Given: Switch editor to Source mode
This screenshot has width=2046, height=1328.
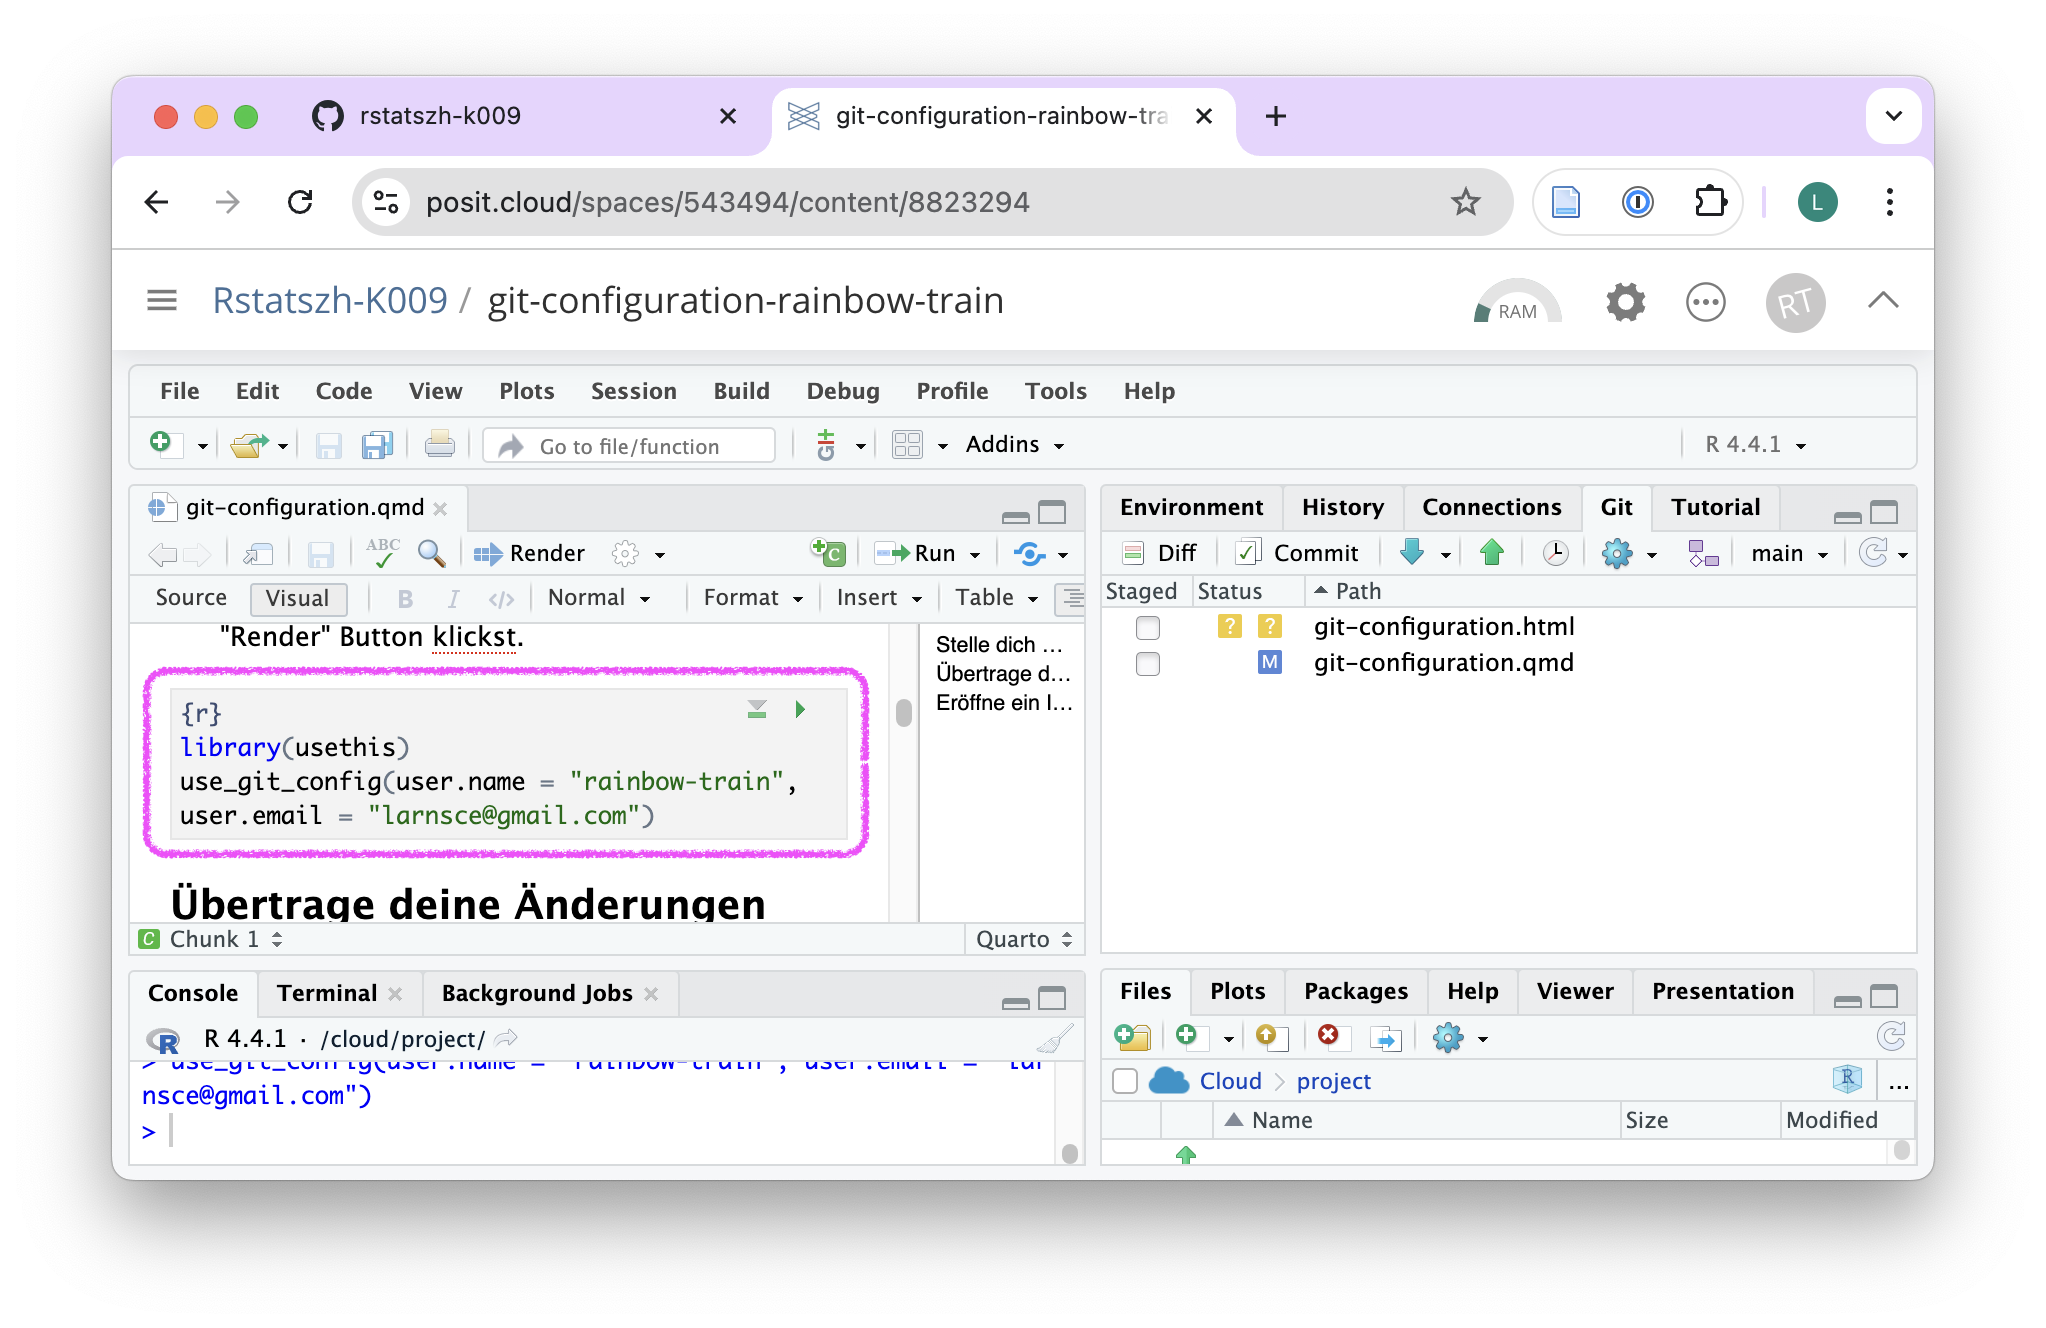Looking at the screenshot, I should (x=191, y=598).
